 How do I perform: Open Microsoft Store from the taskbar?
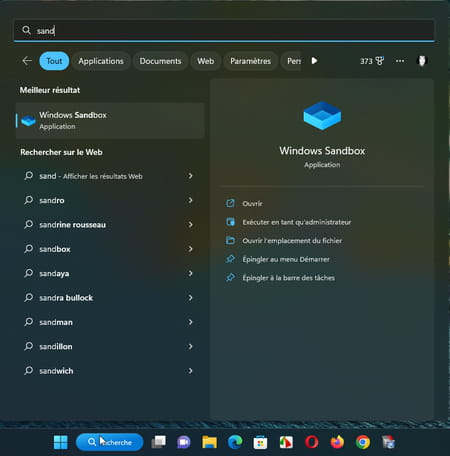[260, 442]
